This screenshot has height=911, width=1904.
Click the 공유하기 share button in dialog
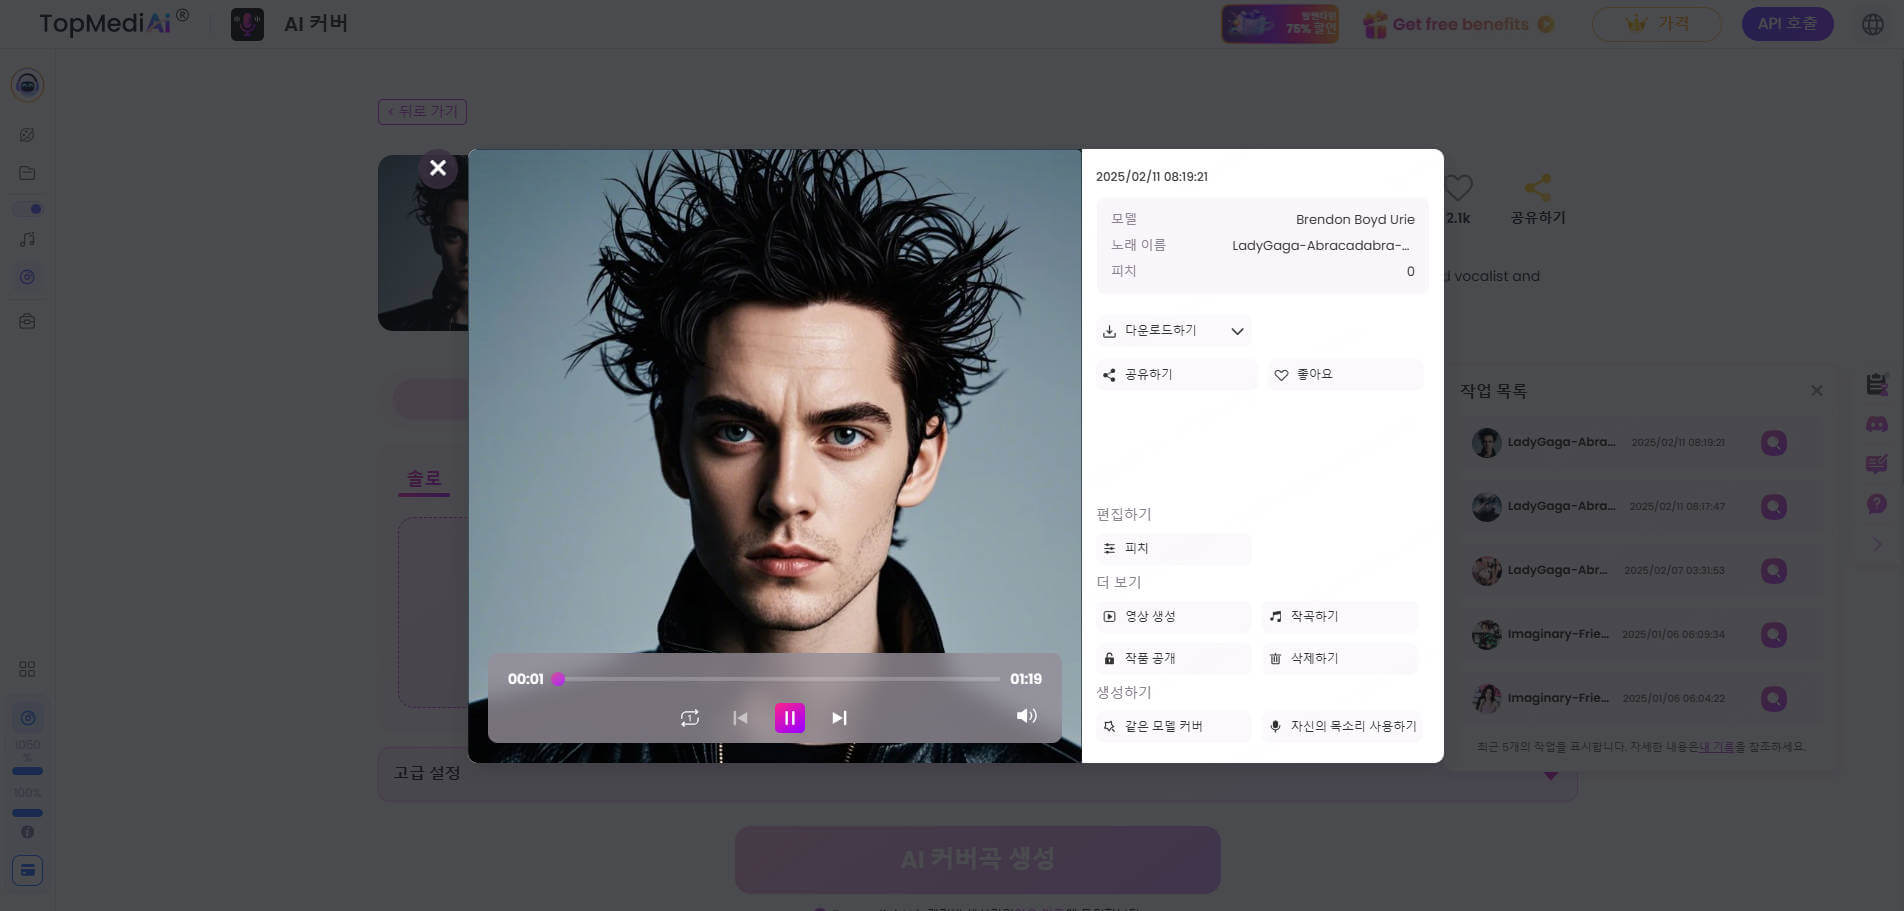click(x=1176, y=375)
